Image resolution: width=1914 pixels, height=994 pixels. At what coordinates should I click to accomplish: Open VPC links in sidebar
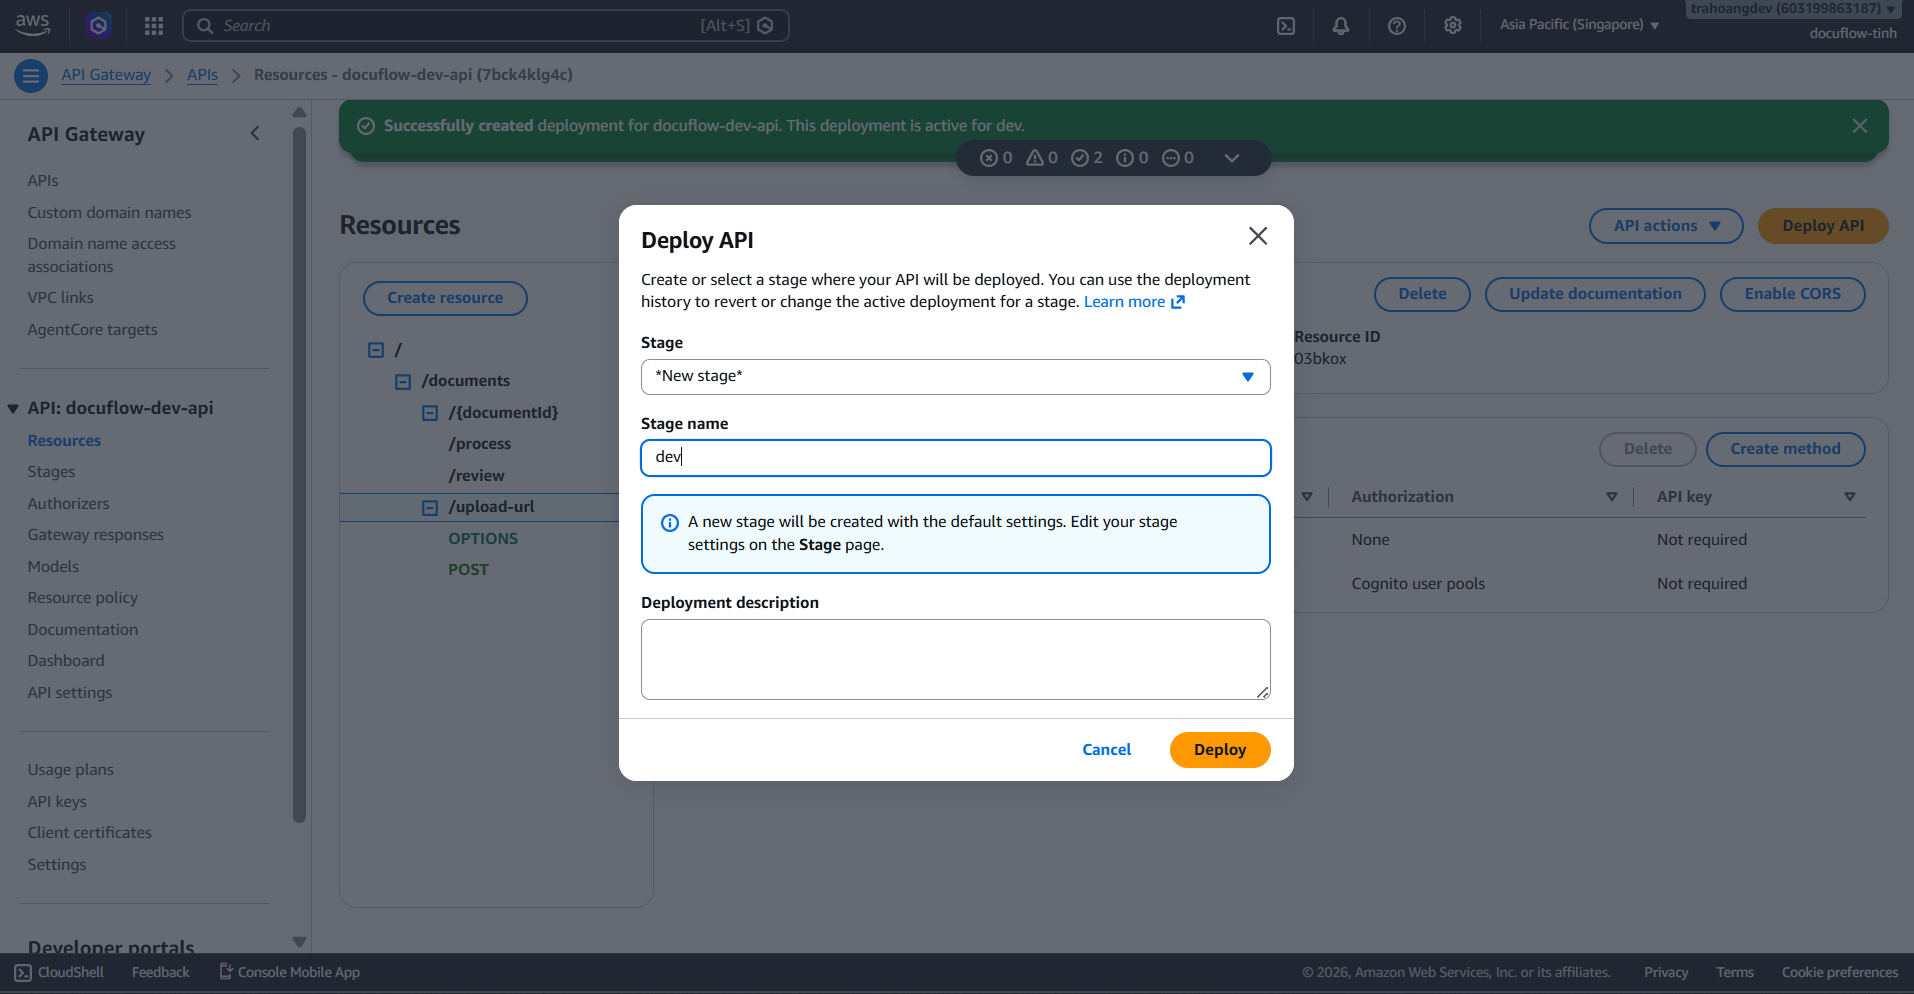pos(61,298)
